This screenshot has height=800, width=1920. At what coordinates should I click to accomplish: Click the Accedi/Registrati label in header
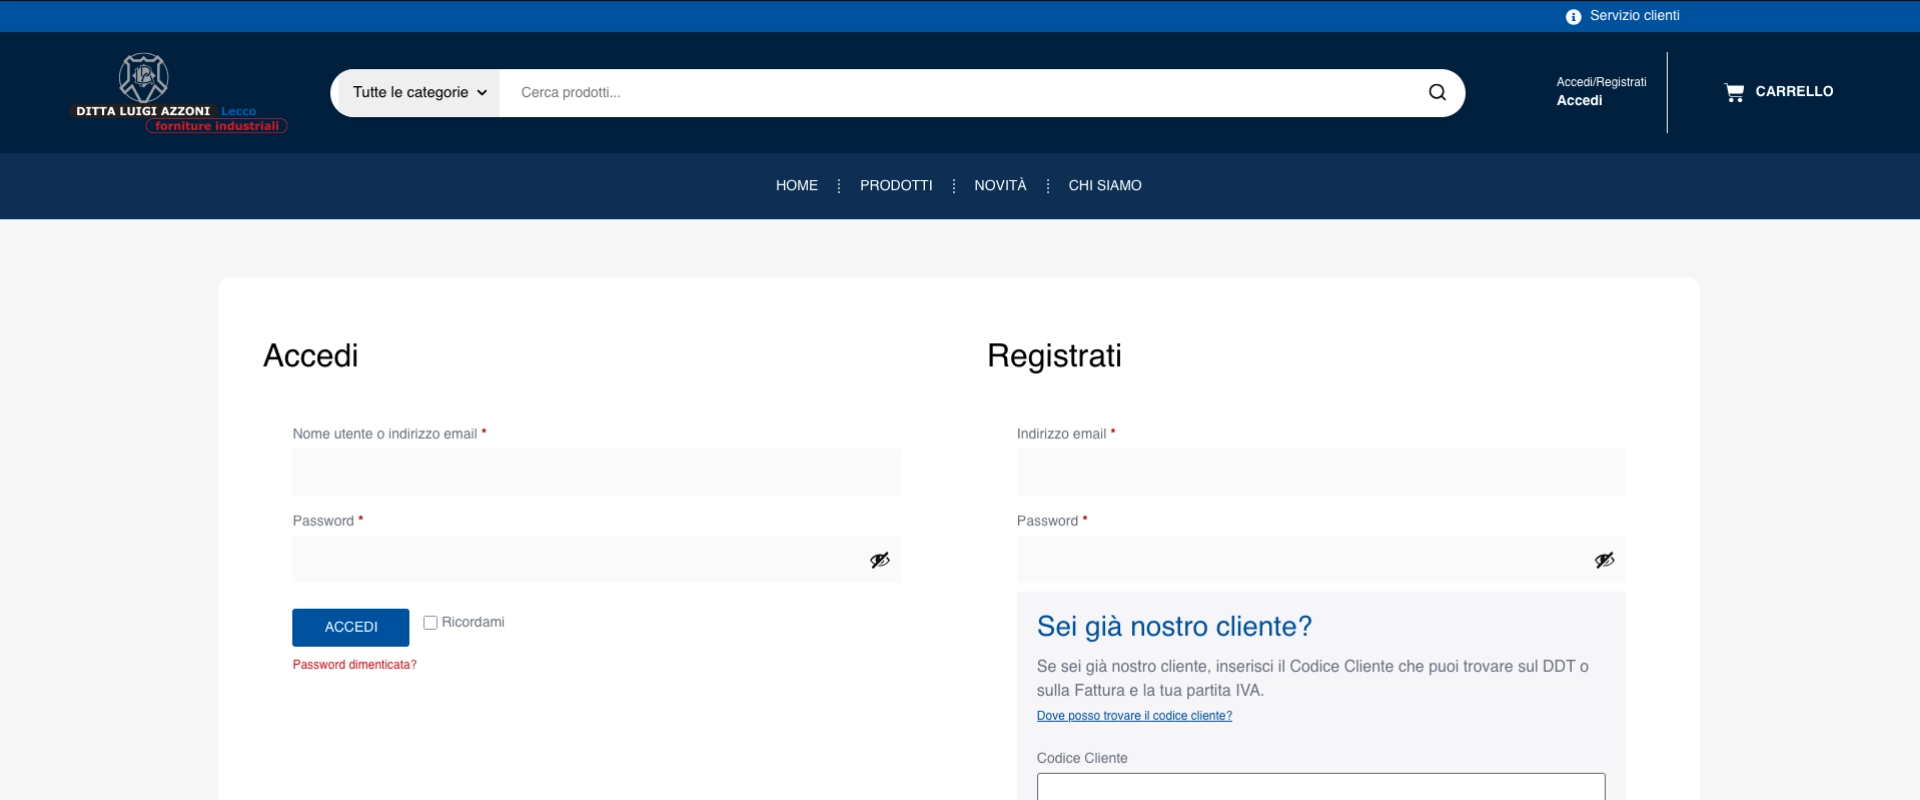coord(1601,82)
